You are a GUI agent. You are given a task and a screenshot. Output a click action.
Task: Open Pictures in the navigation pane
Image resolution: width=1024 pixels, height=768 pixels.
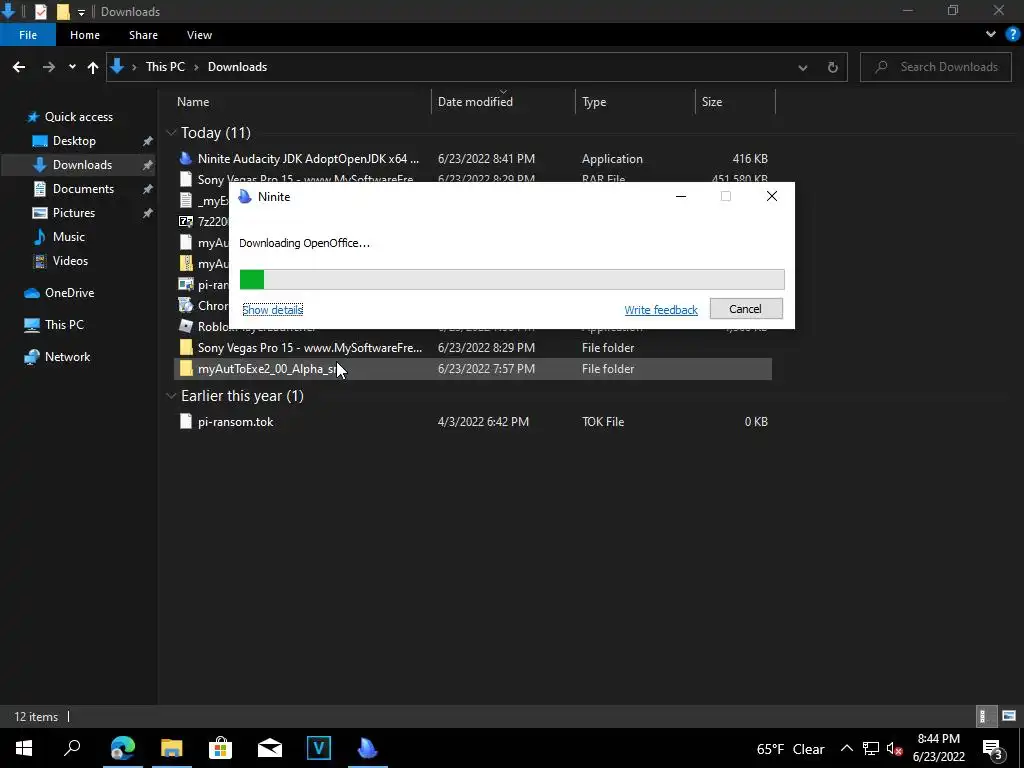(x=73, y=213)
